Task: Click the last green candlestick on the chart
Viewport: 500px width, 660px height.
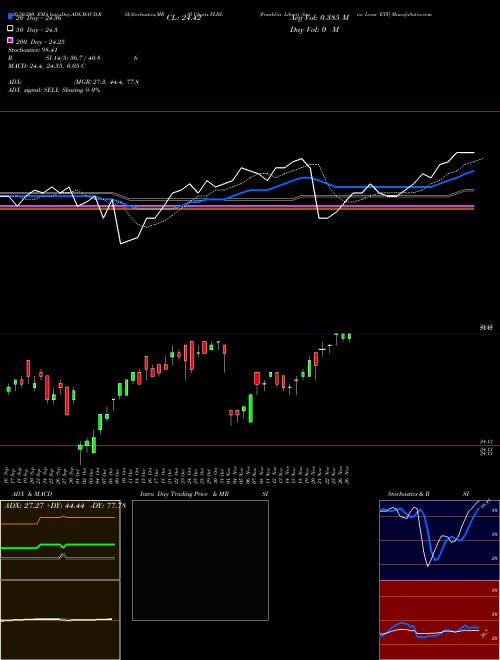Action: pos(349,336)
